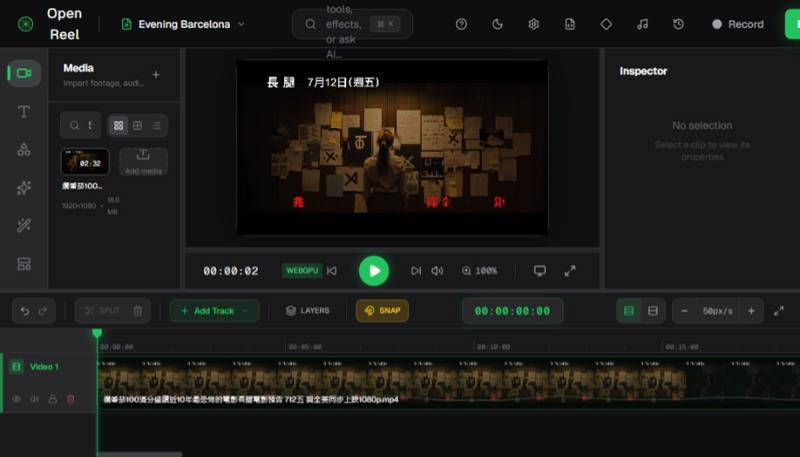Viewport: 800px width, 457px height.
Task: Open the sparkle Effects tab
Action: [24, 188]
